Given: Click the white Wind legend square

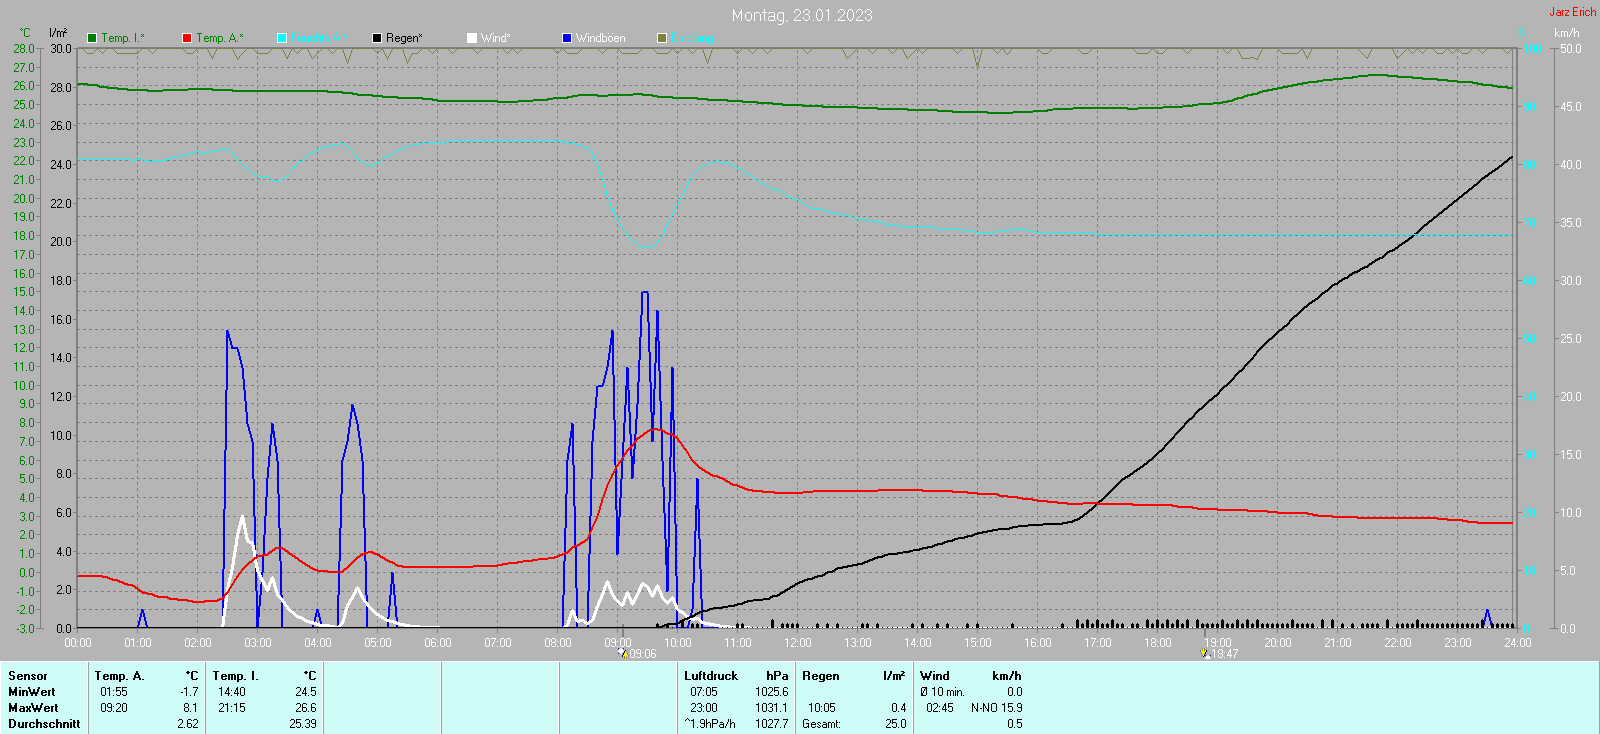Looking at the screenshot, I should (472, 38).
